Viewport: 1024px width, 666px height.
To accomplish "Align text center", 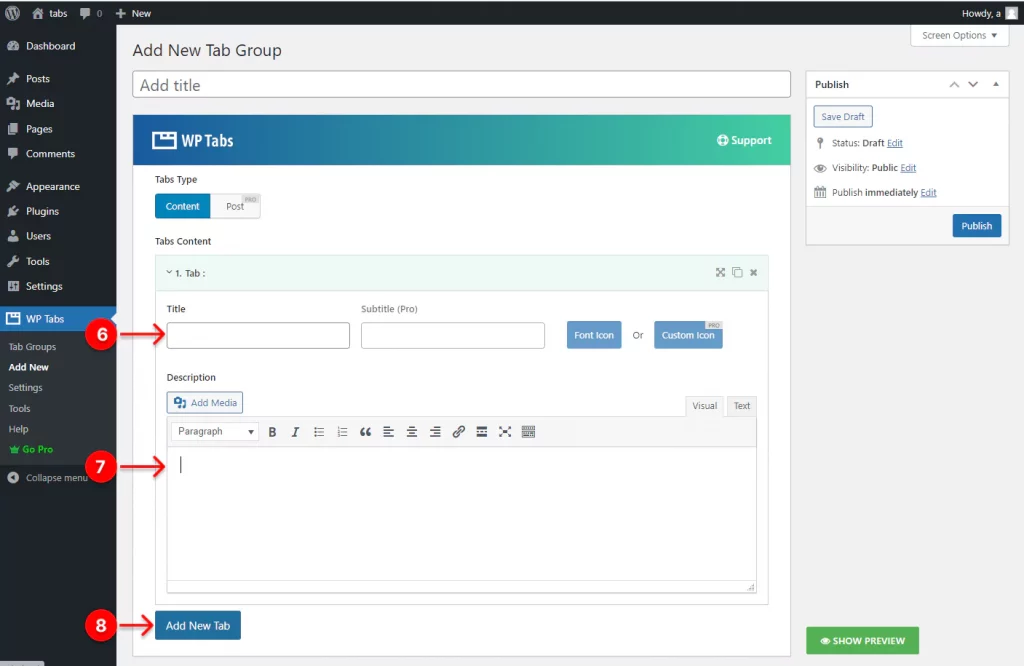I will [412, 432].
